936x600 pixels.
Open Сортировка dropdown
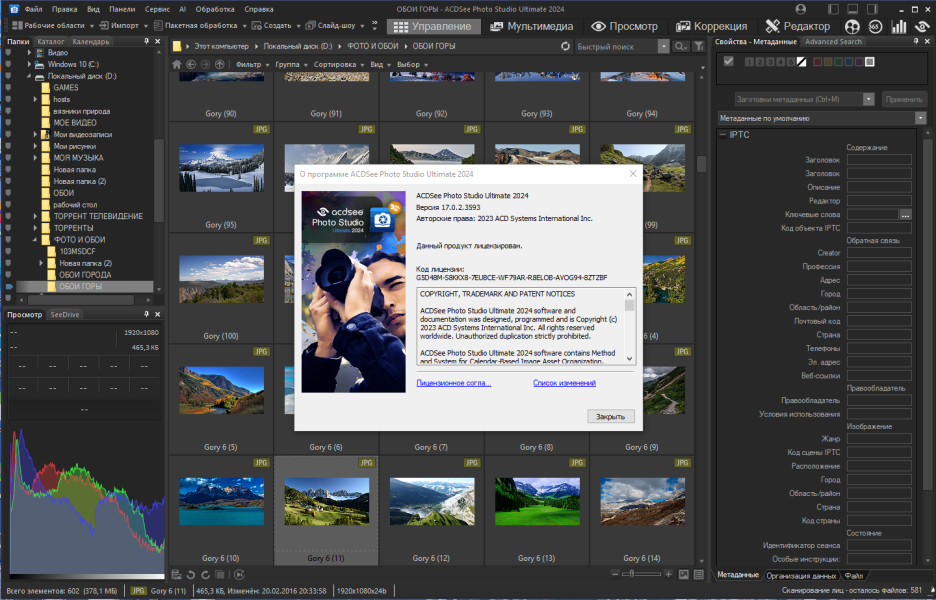coord(338,64)
